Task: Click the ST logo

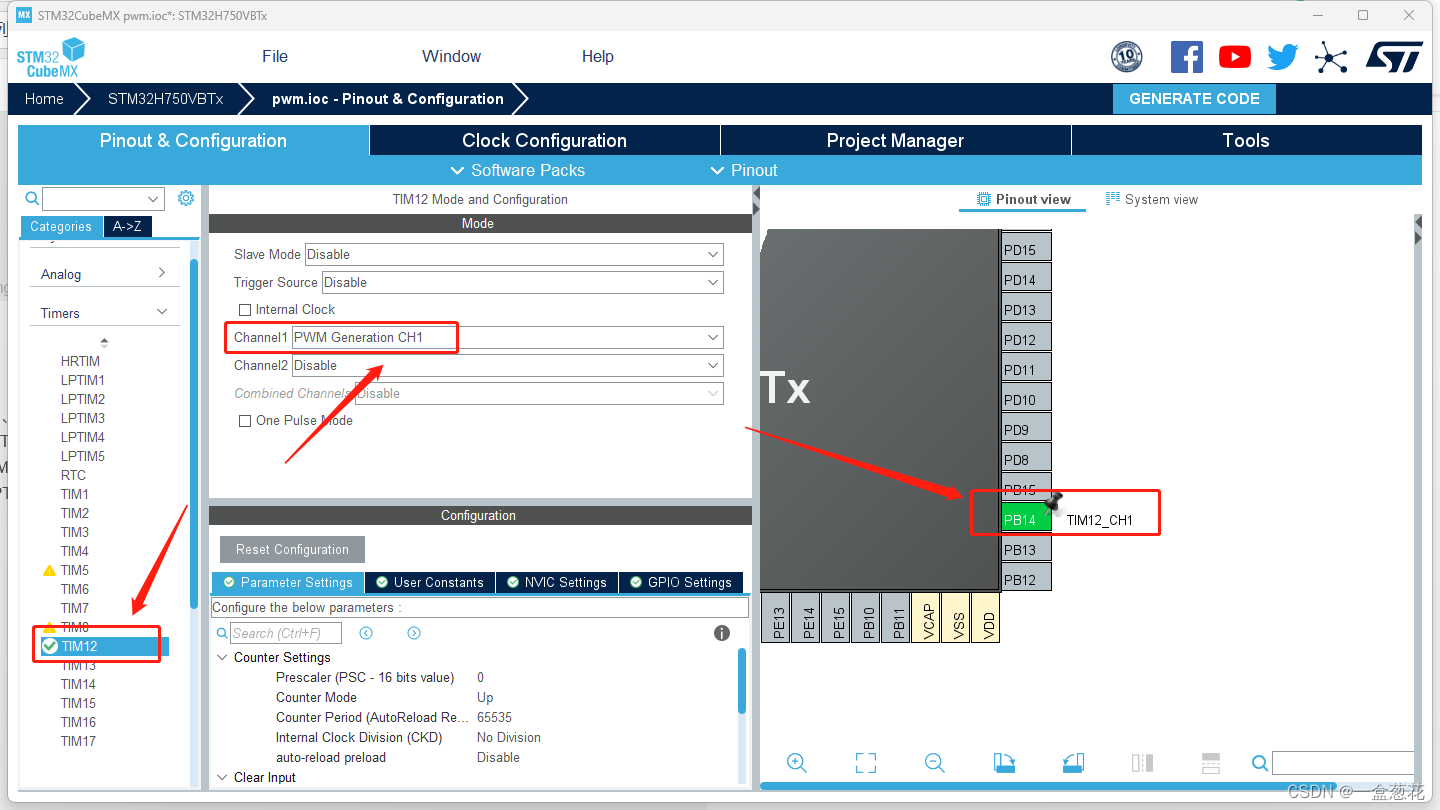Action: coord(1394,57)
